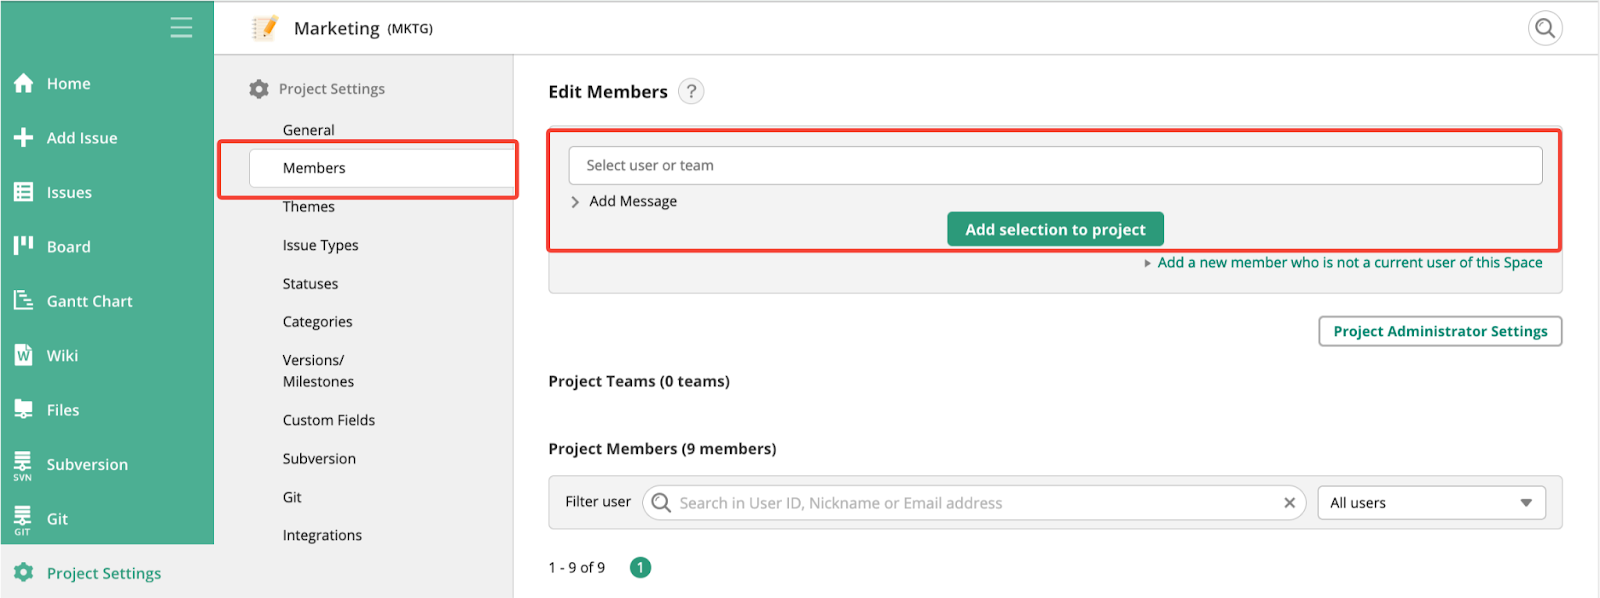This screenshot has height=598, width=1600.
Task: Click the Add Issue plus icon
Action: 24,138
